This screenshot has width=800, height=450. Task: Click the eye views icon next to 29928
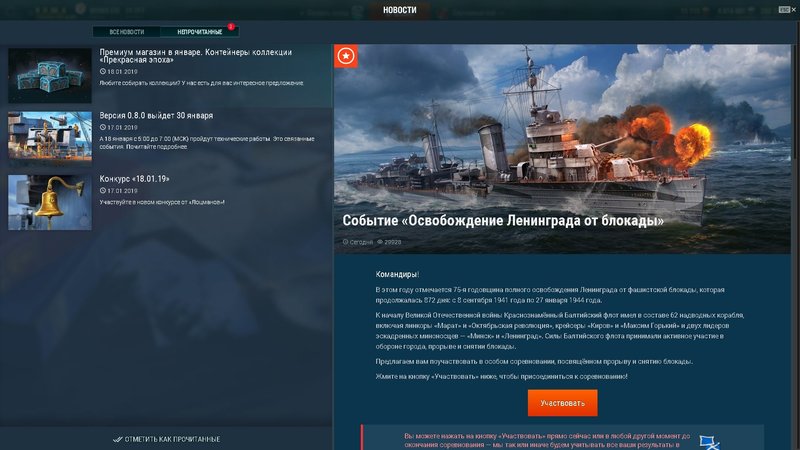point(380,242)
